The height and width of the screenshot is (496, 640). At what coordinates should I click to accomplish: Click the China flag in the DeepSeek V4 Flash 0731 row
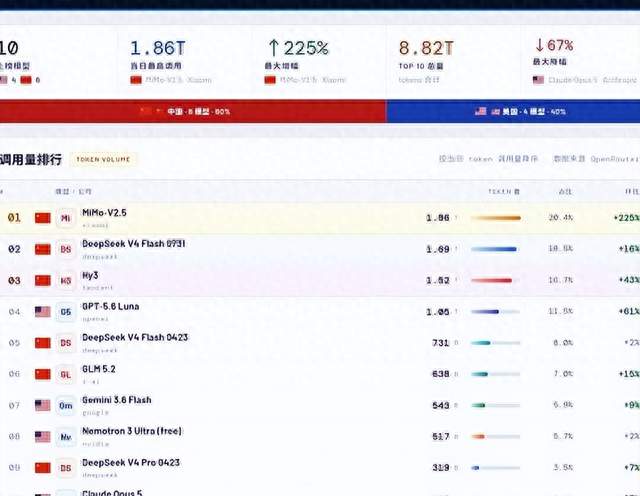pos(42,249)
